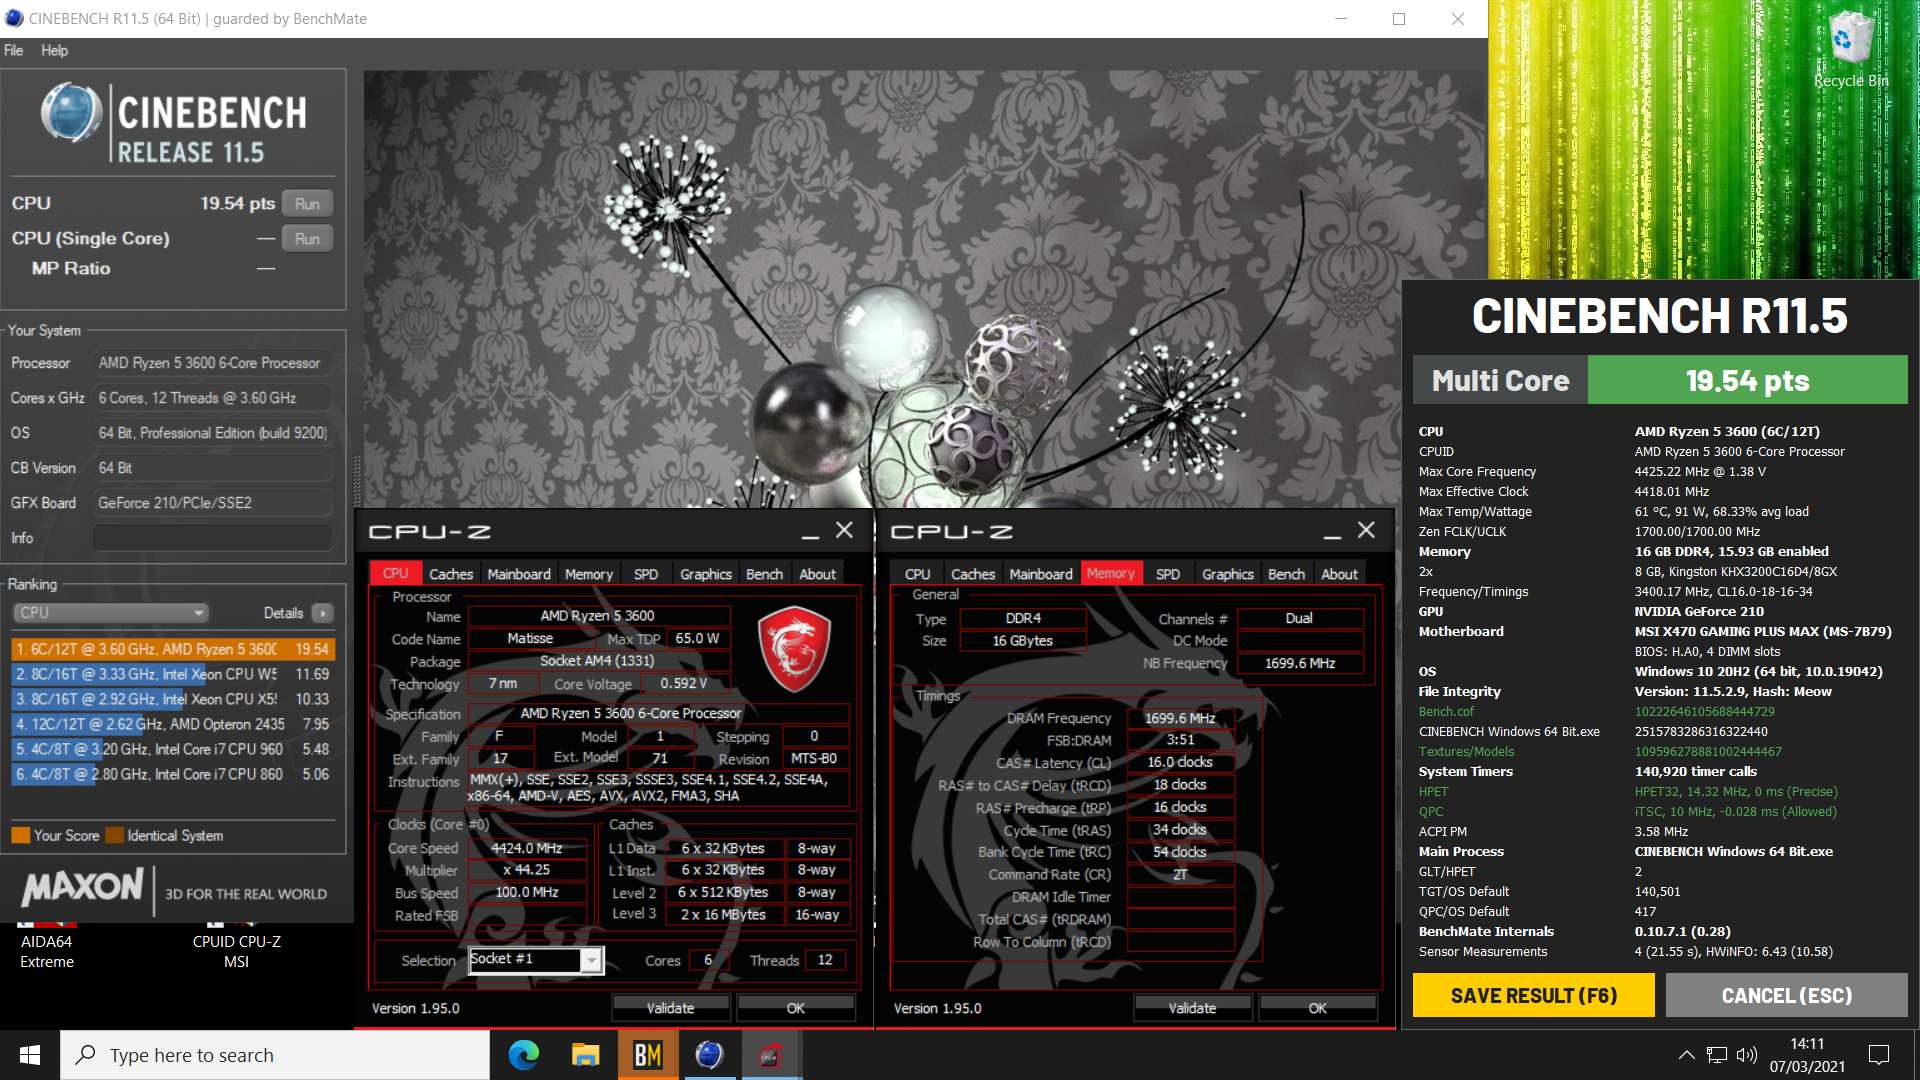Open File Explorer from the taskbar
1920x1080 pixels.
pyautogui.click(x=585, y=1055)
